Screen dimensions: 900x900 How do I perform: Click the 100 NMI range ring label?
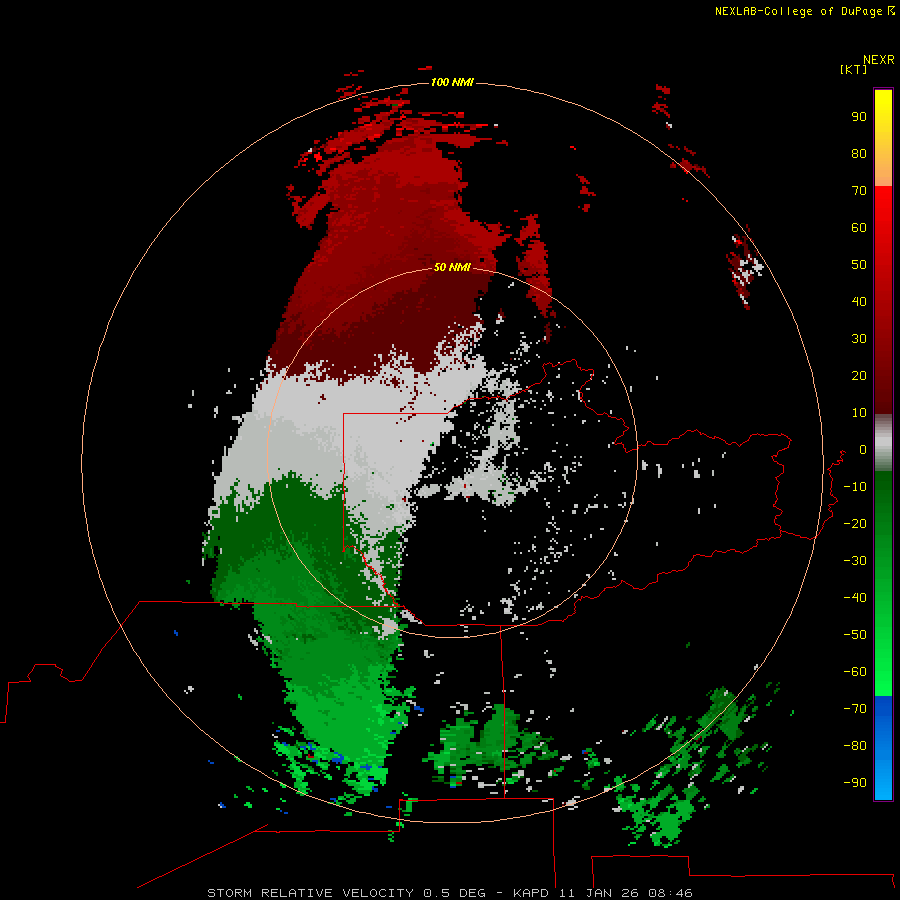pyautogui.click(x=452, y=83)
